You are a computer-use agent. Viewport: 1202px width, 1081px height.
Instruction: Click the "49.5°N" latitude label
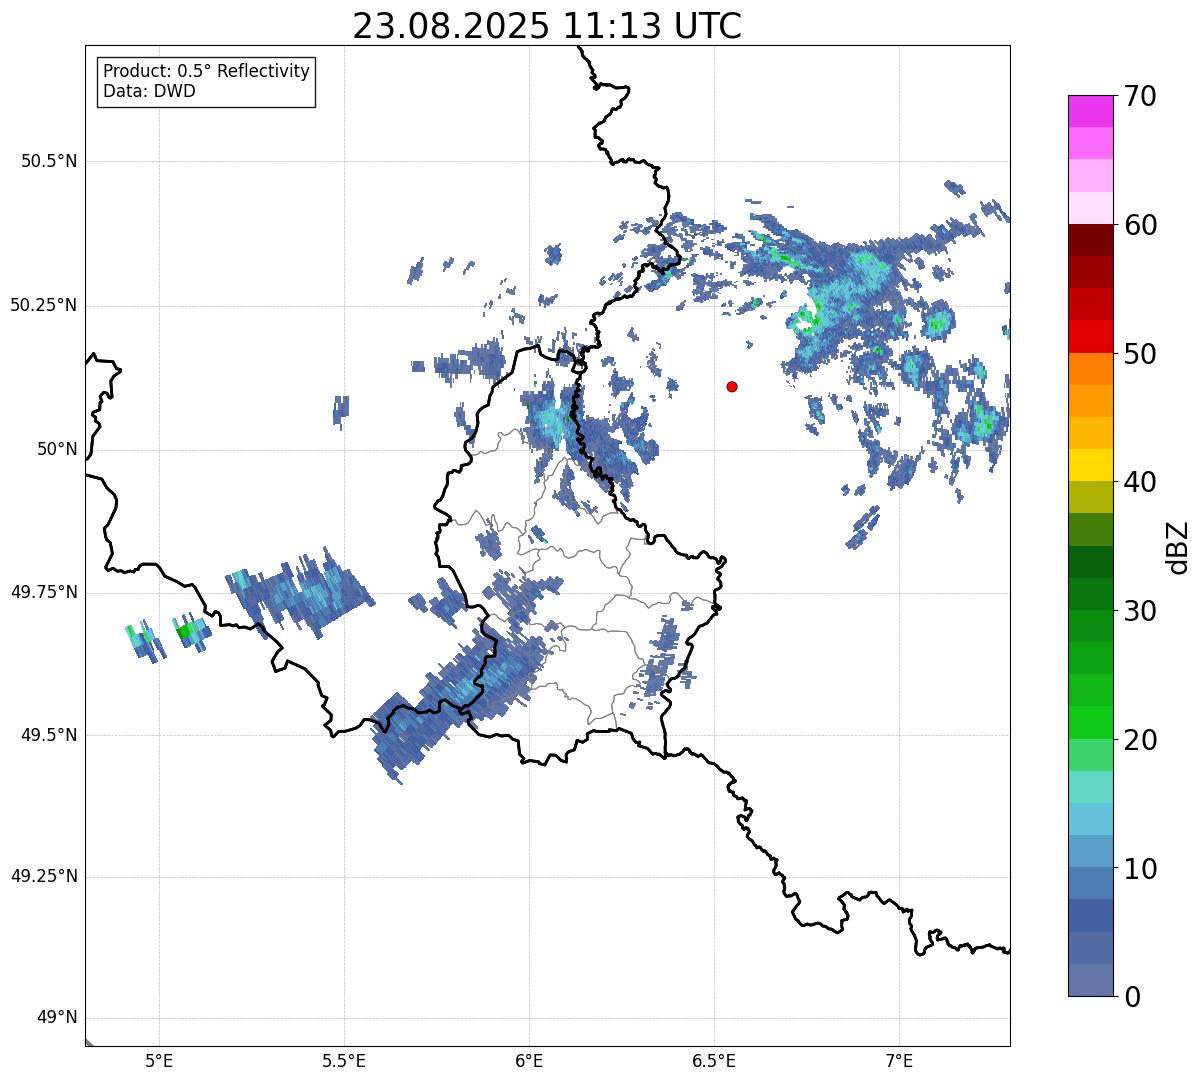point(49,735)
